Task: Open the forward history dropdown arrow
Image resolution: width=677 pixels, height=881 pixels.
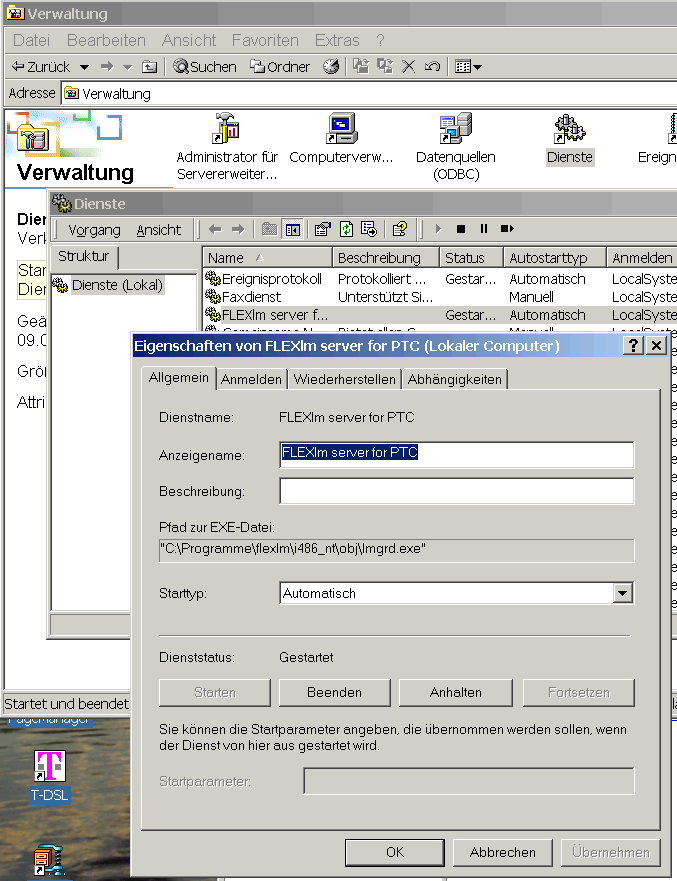Action: click(128, 67)
